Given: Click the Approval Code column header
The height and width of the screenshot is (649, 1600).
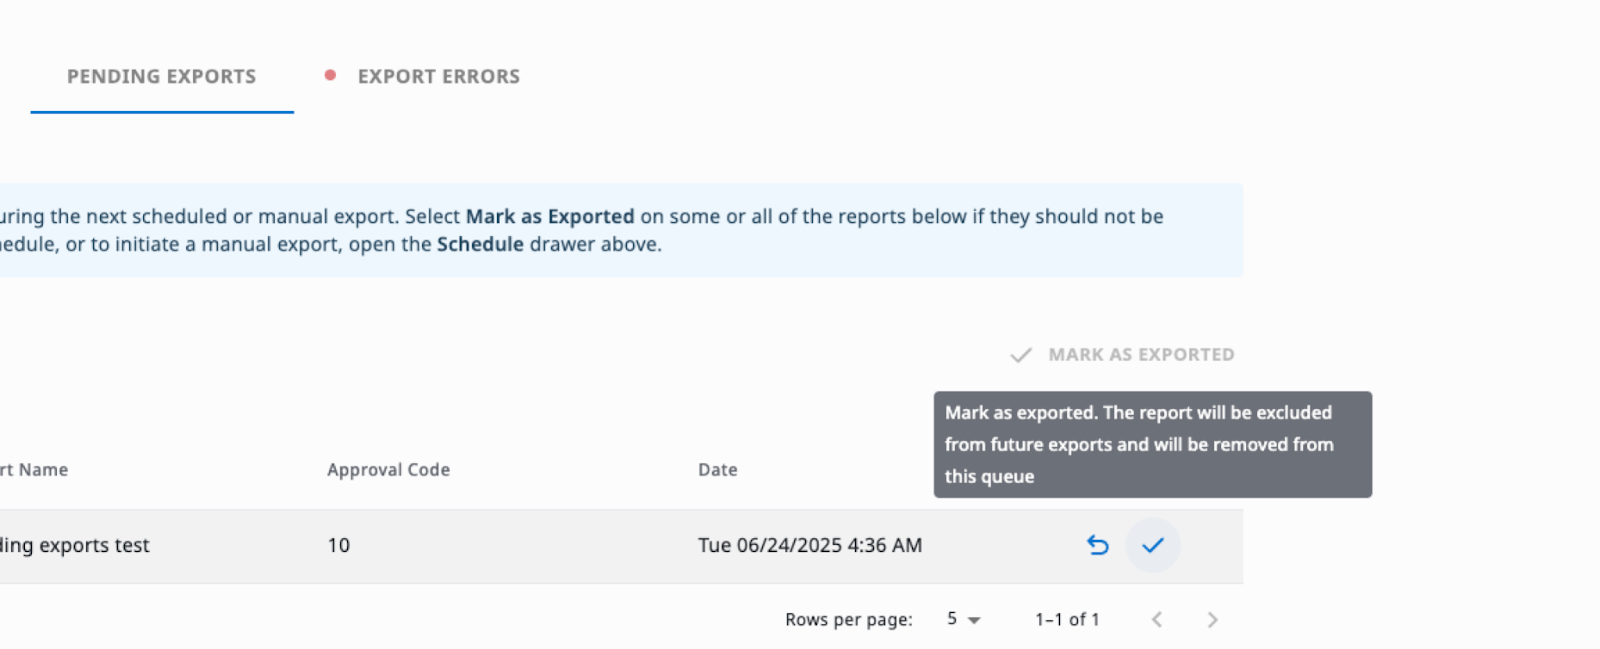Looking at the screenshot, I should tap(388, 470).
